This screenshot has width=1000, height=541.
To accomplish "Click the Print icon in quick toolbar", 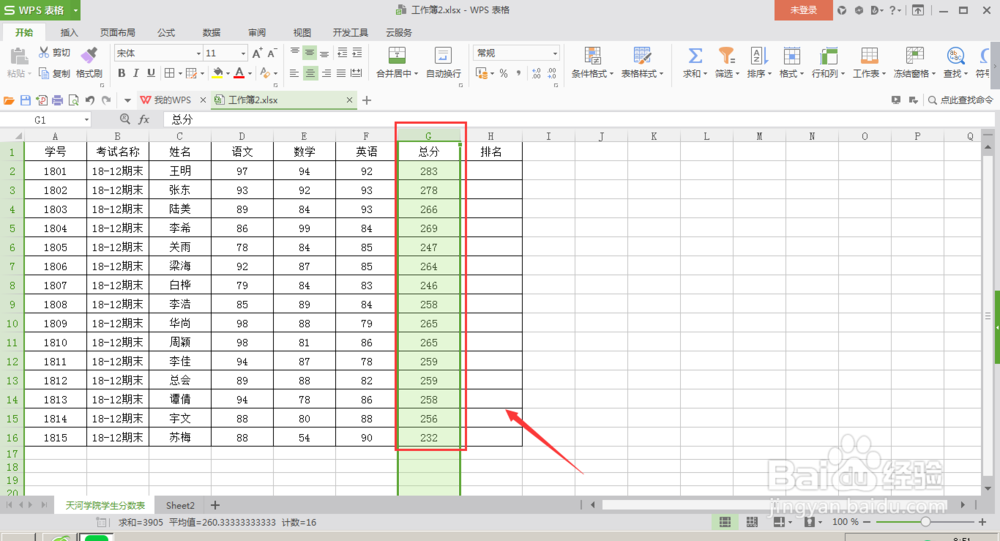I will point(57,100).
